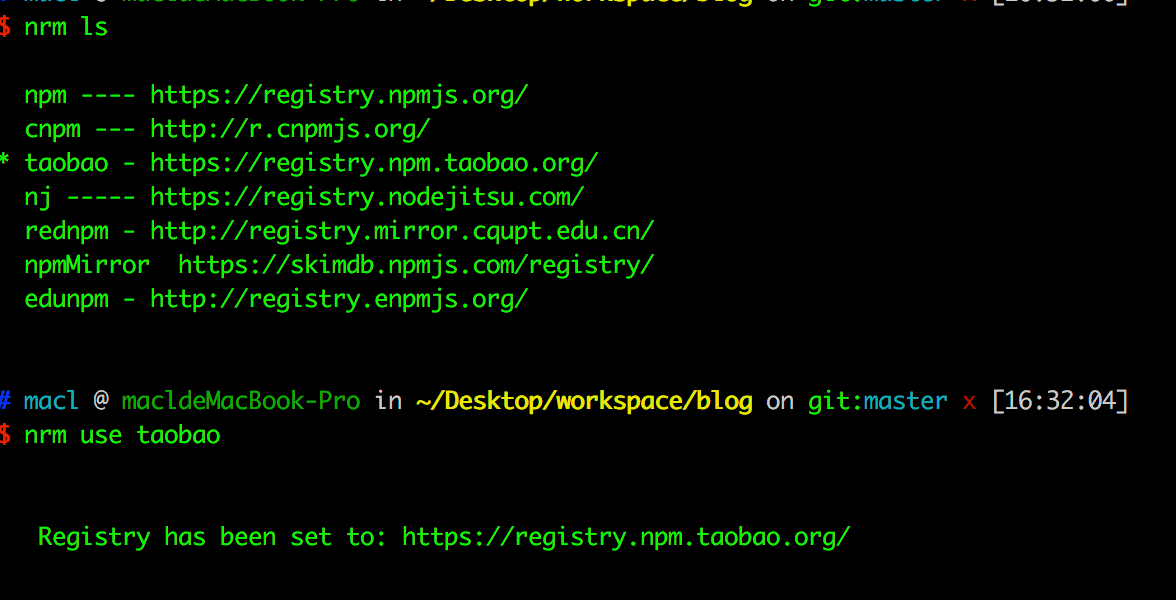Image resolution: width=1176 pixels, height=600 pixels.
Task: Click the registry.mirror.cqupt.edu.cn URL
Action: (x=402, y=231)
